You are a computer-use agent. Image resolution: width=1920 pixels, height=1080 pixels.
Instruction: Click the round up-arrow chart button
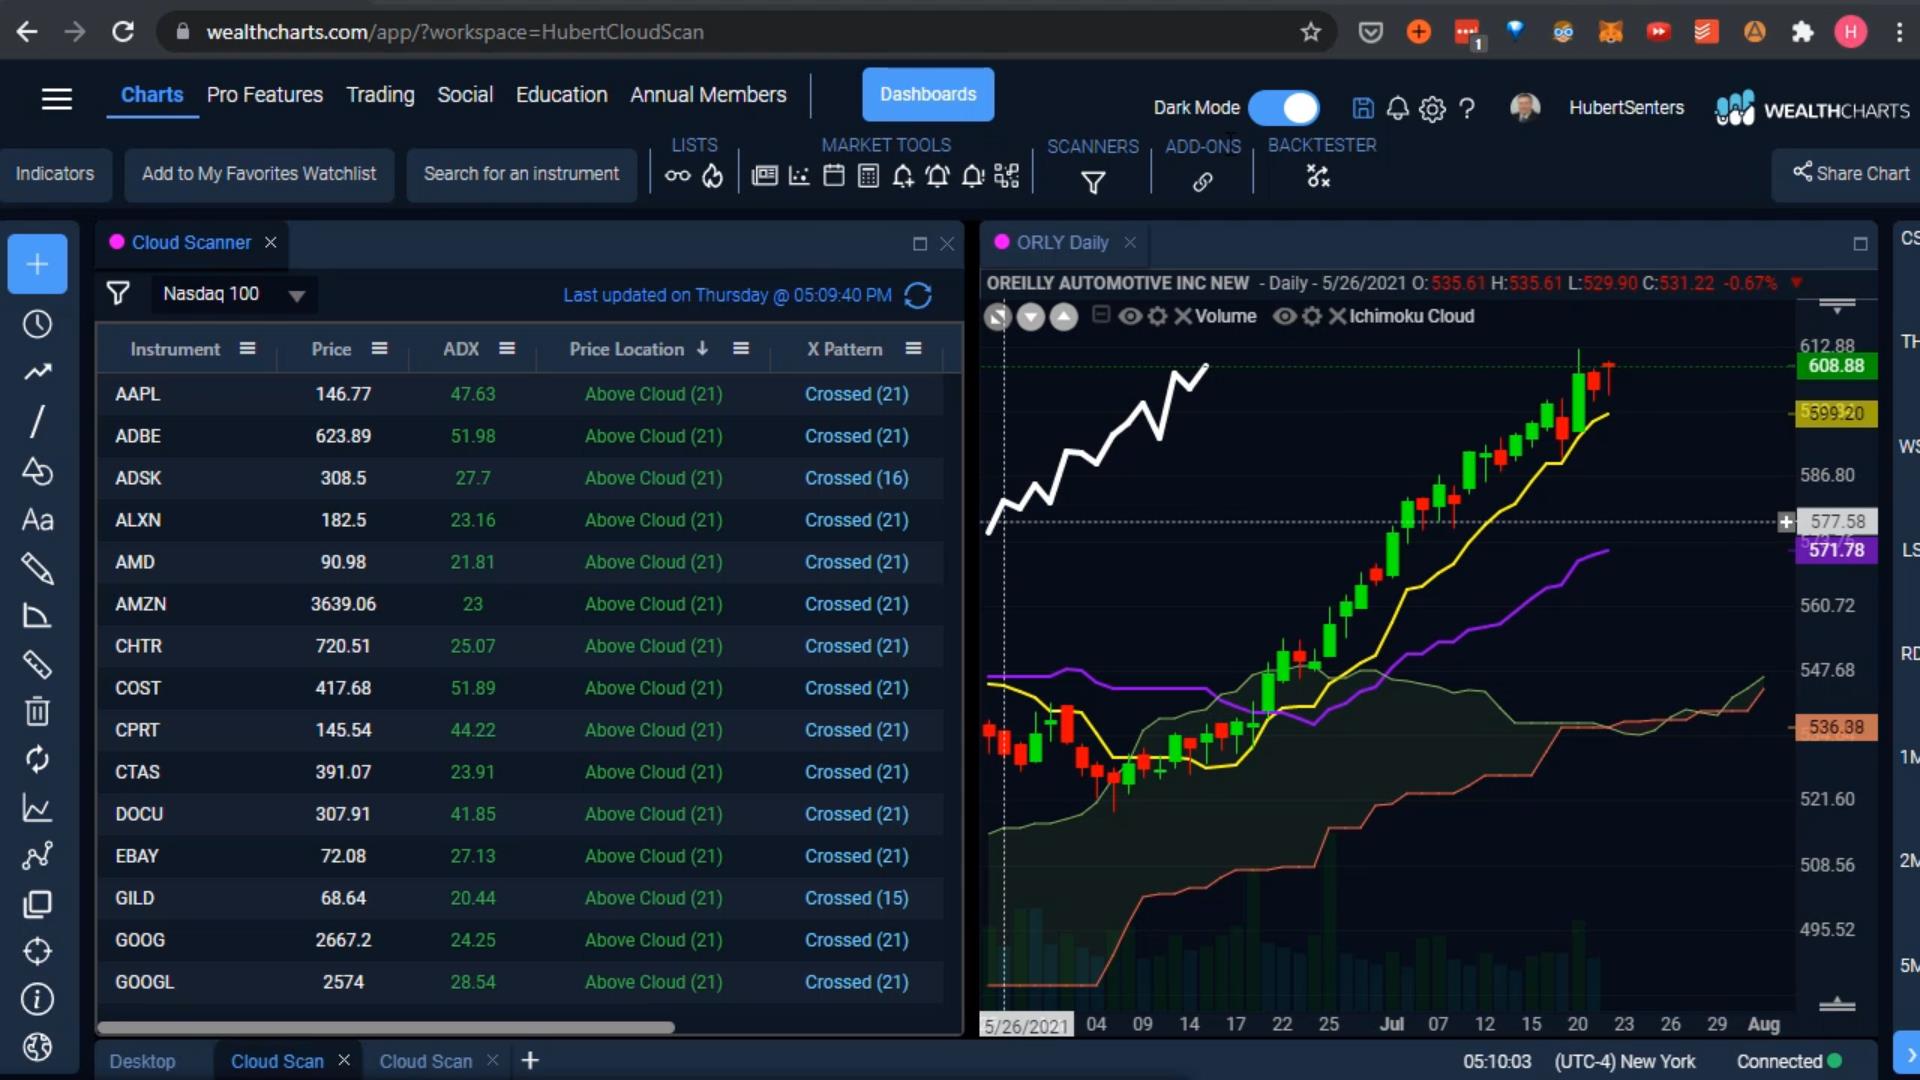coord(1064,317)
